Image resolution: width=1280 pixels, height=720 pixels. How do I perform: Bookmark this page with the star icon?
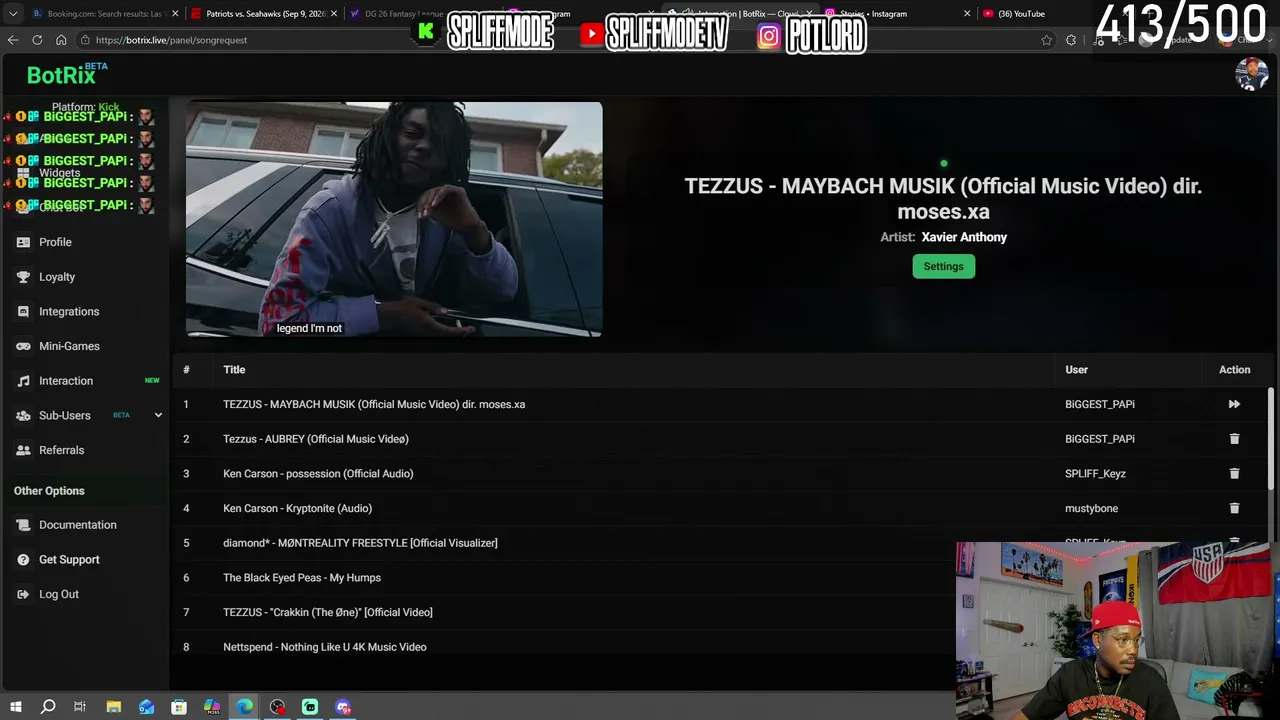1047,40
